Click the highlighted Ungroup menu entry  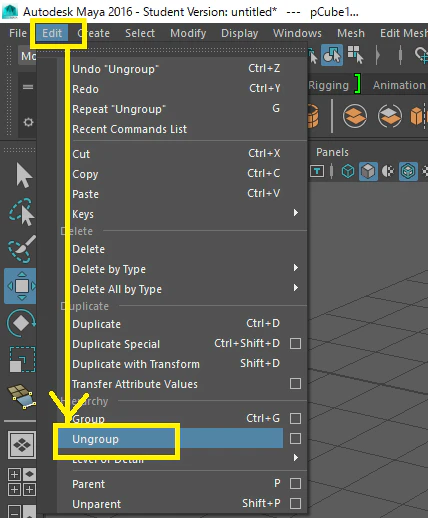pyautogui.click(x=170, y=438)
